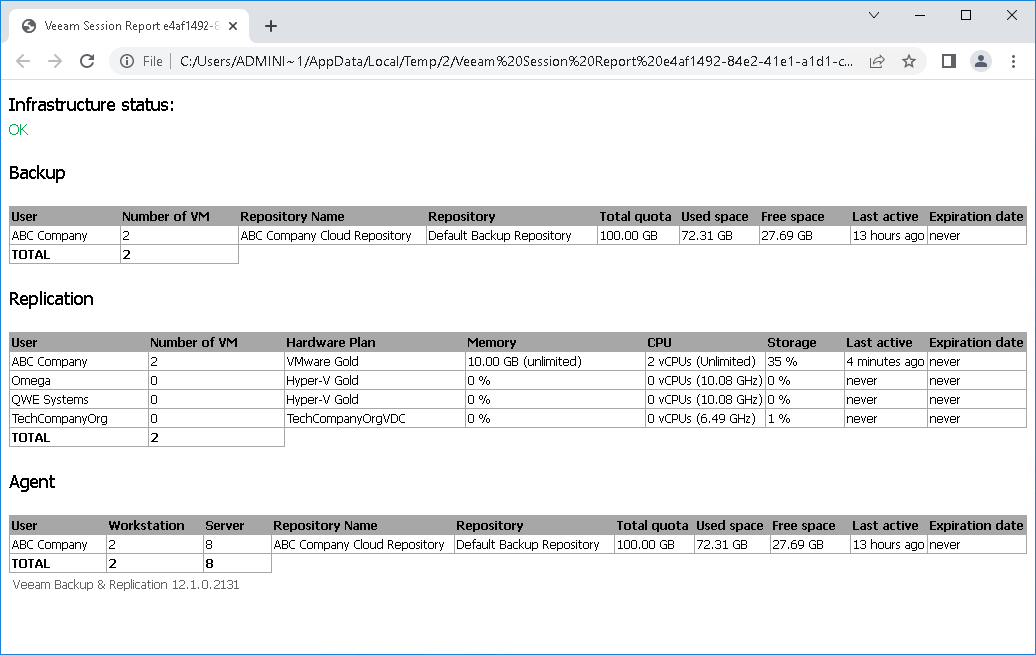Click VMware Gold hardware plan

[322, 362]
